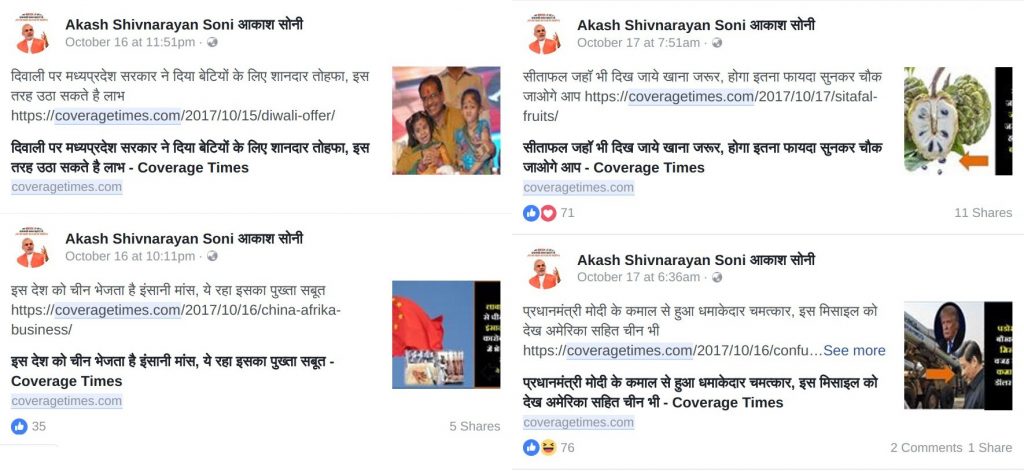Click like reaction icon beside 35 count
Screen dimensions: 1024x471
(20, 427)
